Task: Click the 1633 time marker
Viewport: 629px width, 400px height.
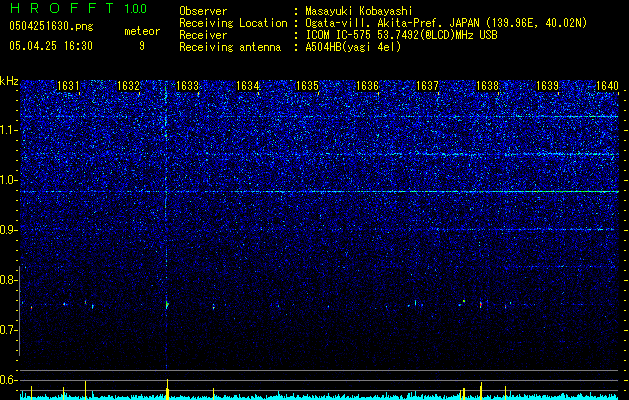Action: point(188,86)
